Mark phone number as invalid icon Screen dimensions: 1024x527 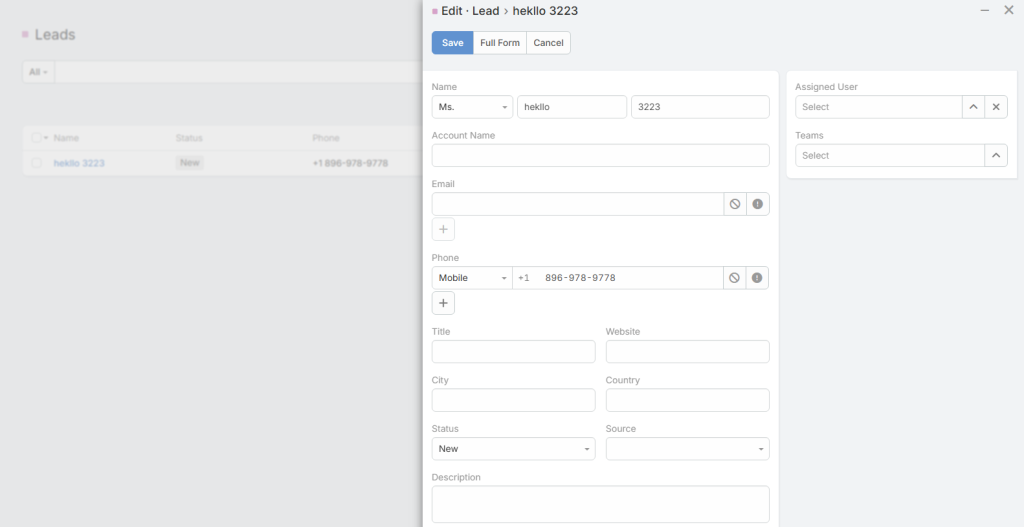point(757,278)
